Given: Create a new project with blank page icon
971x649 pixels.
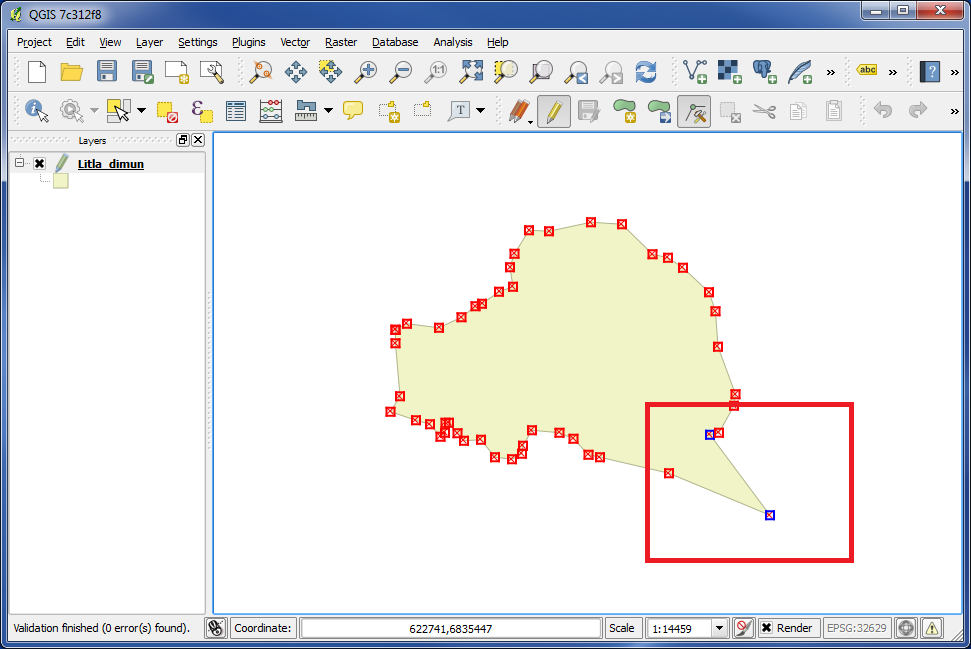Looking at the screenshot, I should [37, 72].
